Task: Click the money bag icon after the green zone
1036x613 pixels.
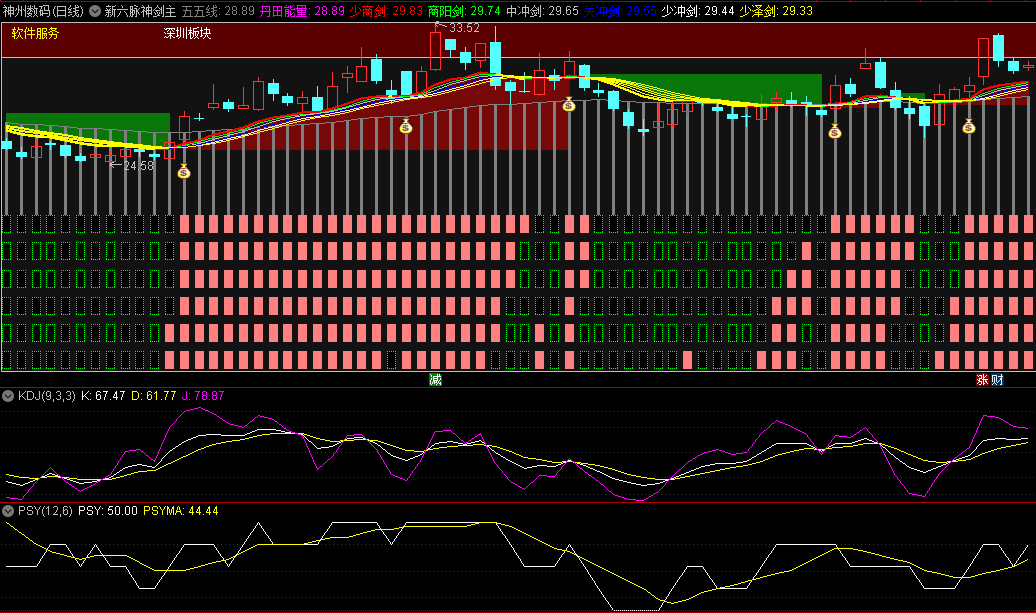Action: click(x=834, y=131)
